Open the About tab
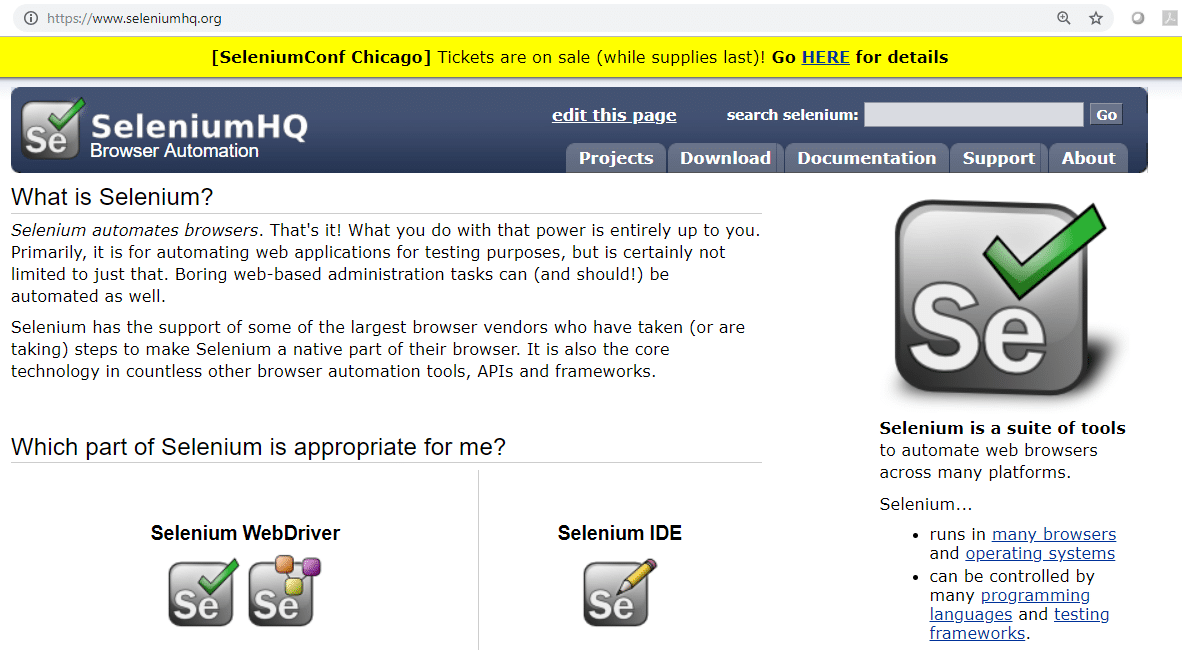1182x650 pixels. click(x=1088, y=158)
